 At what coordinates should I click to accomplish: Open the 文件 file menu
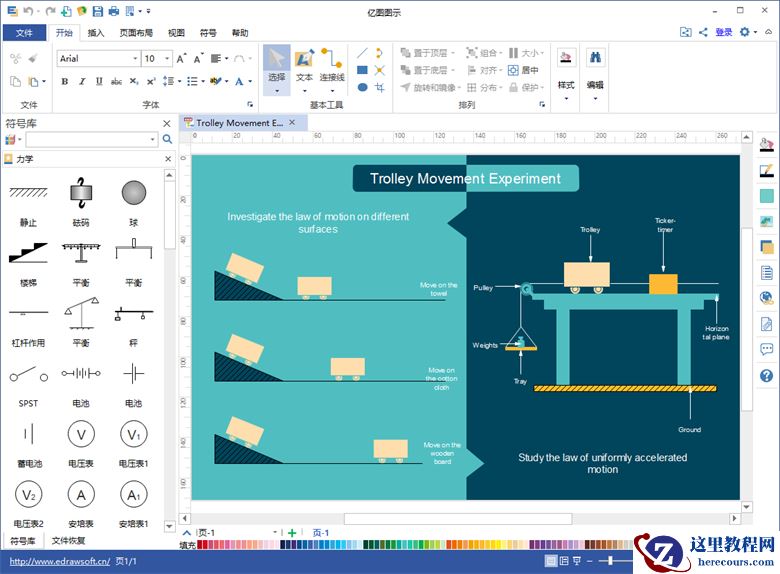click(24, 33)
